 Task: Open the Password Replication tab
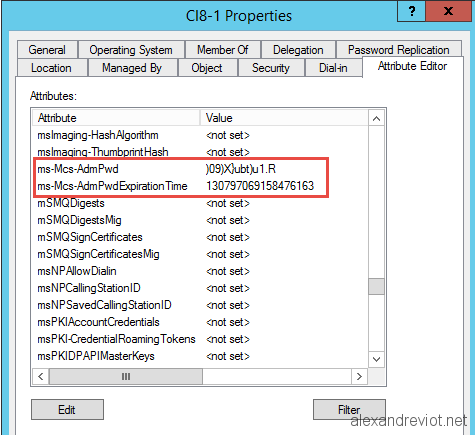click(399, 50)
